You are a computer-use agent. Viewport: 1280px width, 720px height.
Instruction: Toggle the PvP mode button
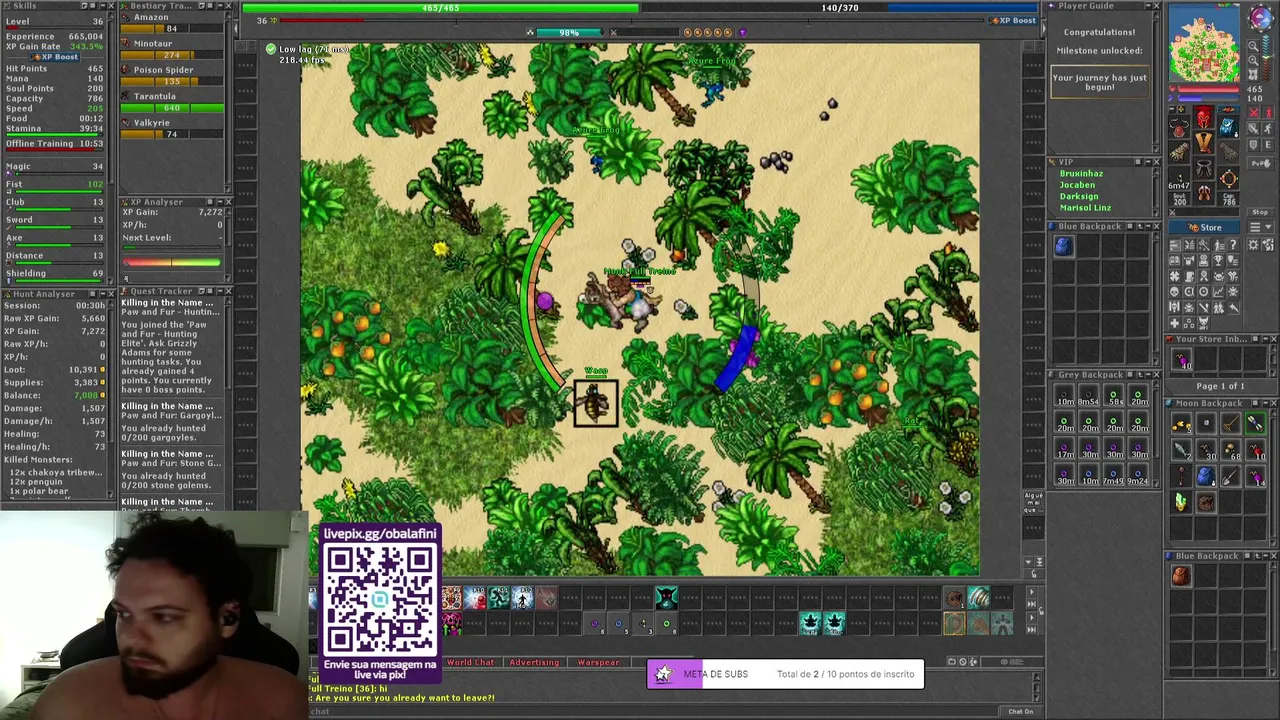(x=1260, y=163)
